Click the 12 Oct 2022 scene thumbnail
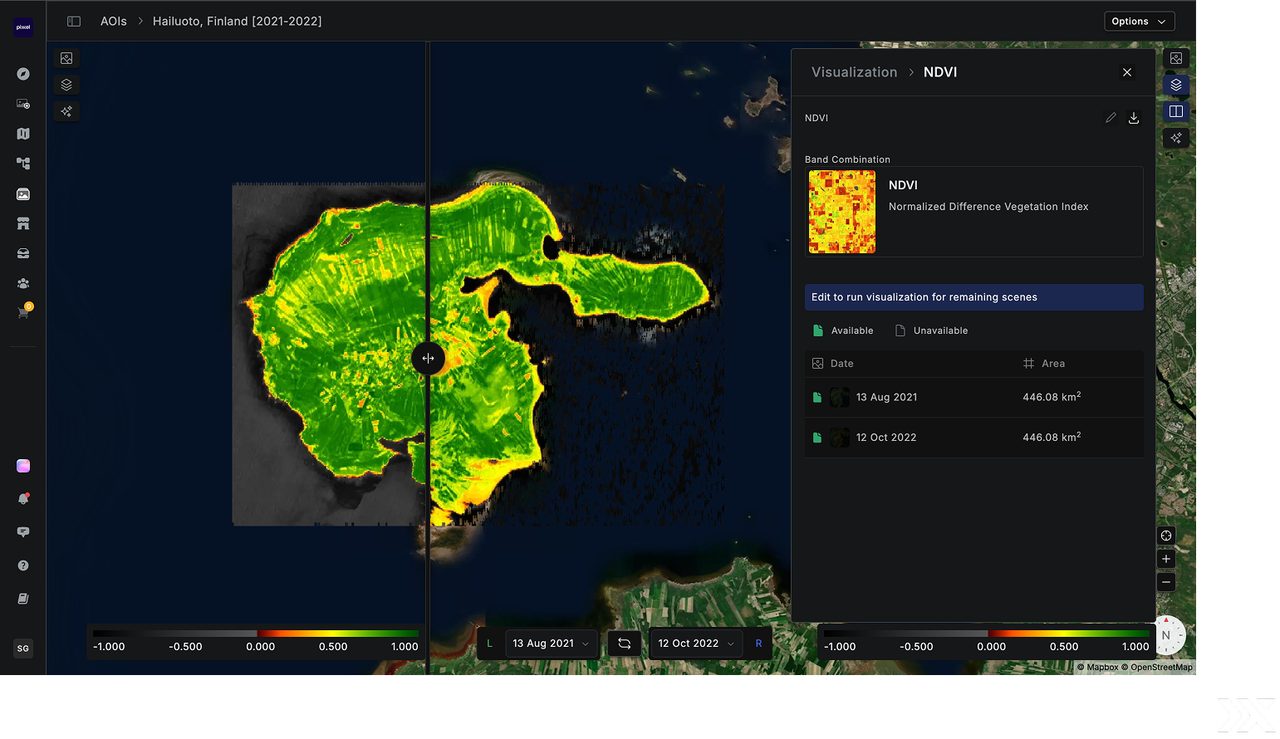The width and height of the screenshot is (1280, 739). (x=839, y=437)
